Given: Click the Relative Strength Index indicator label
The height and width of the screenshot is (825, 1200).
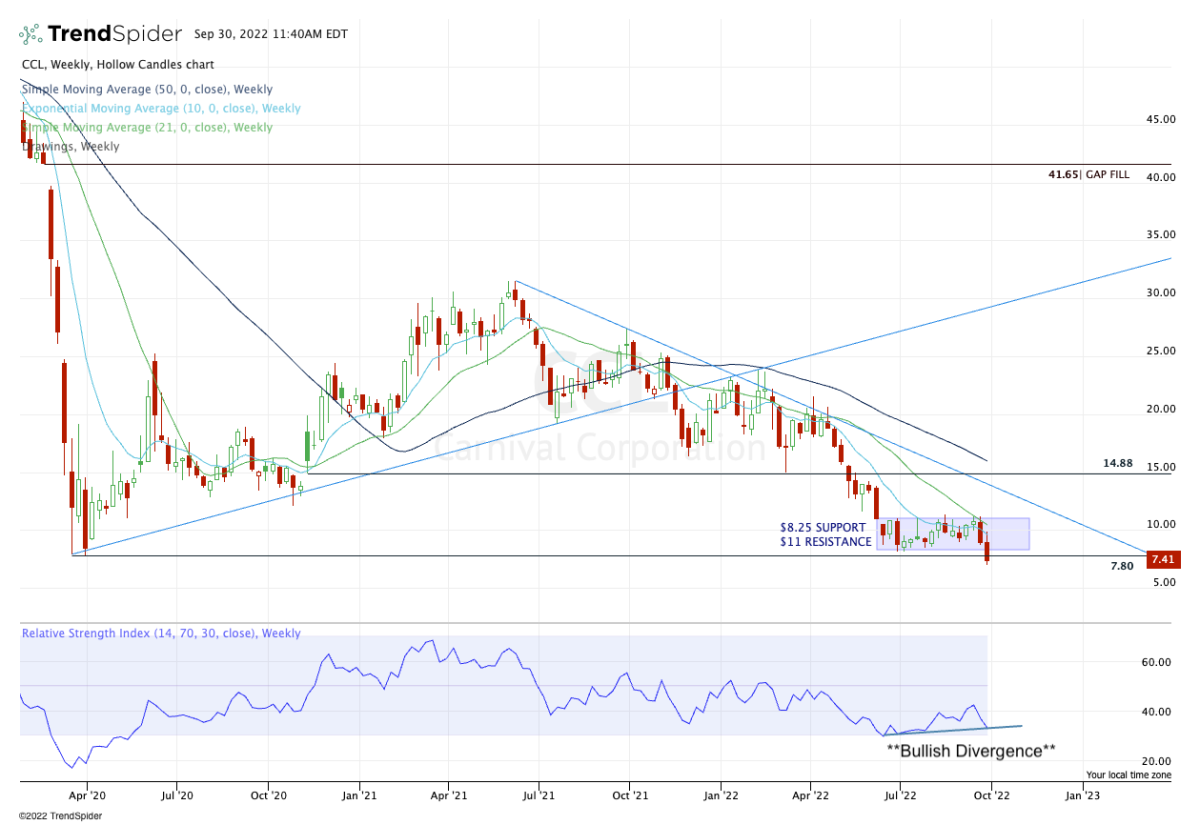Looking at the screenshot, I should click(161, 634).
